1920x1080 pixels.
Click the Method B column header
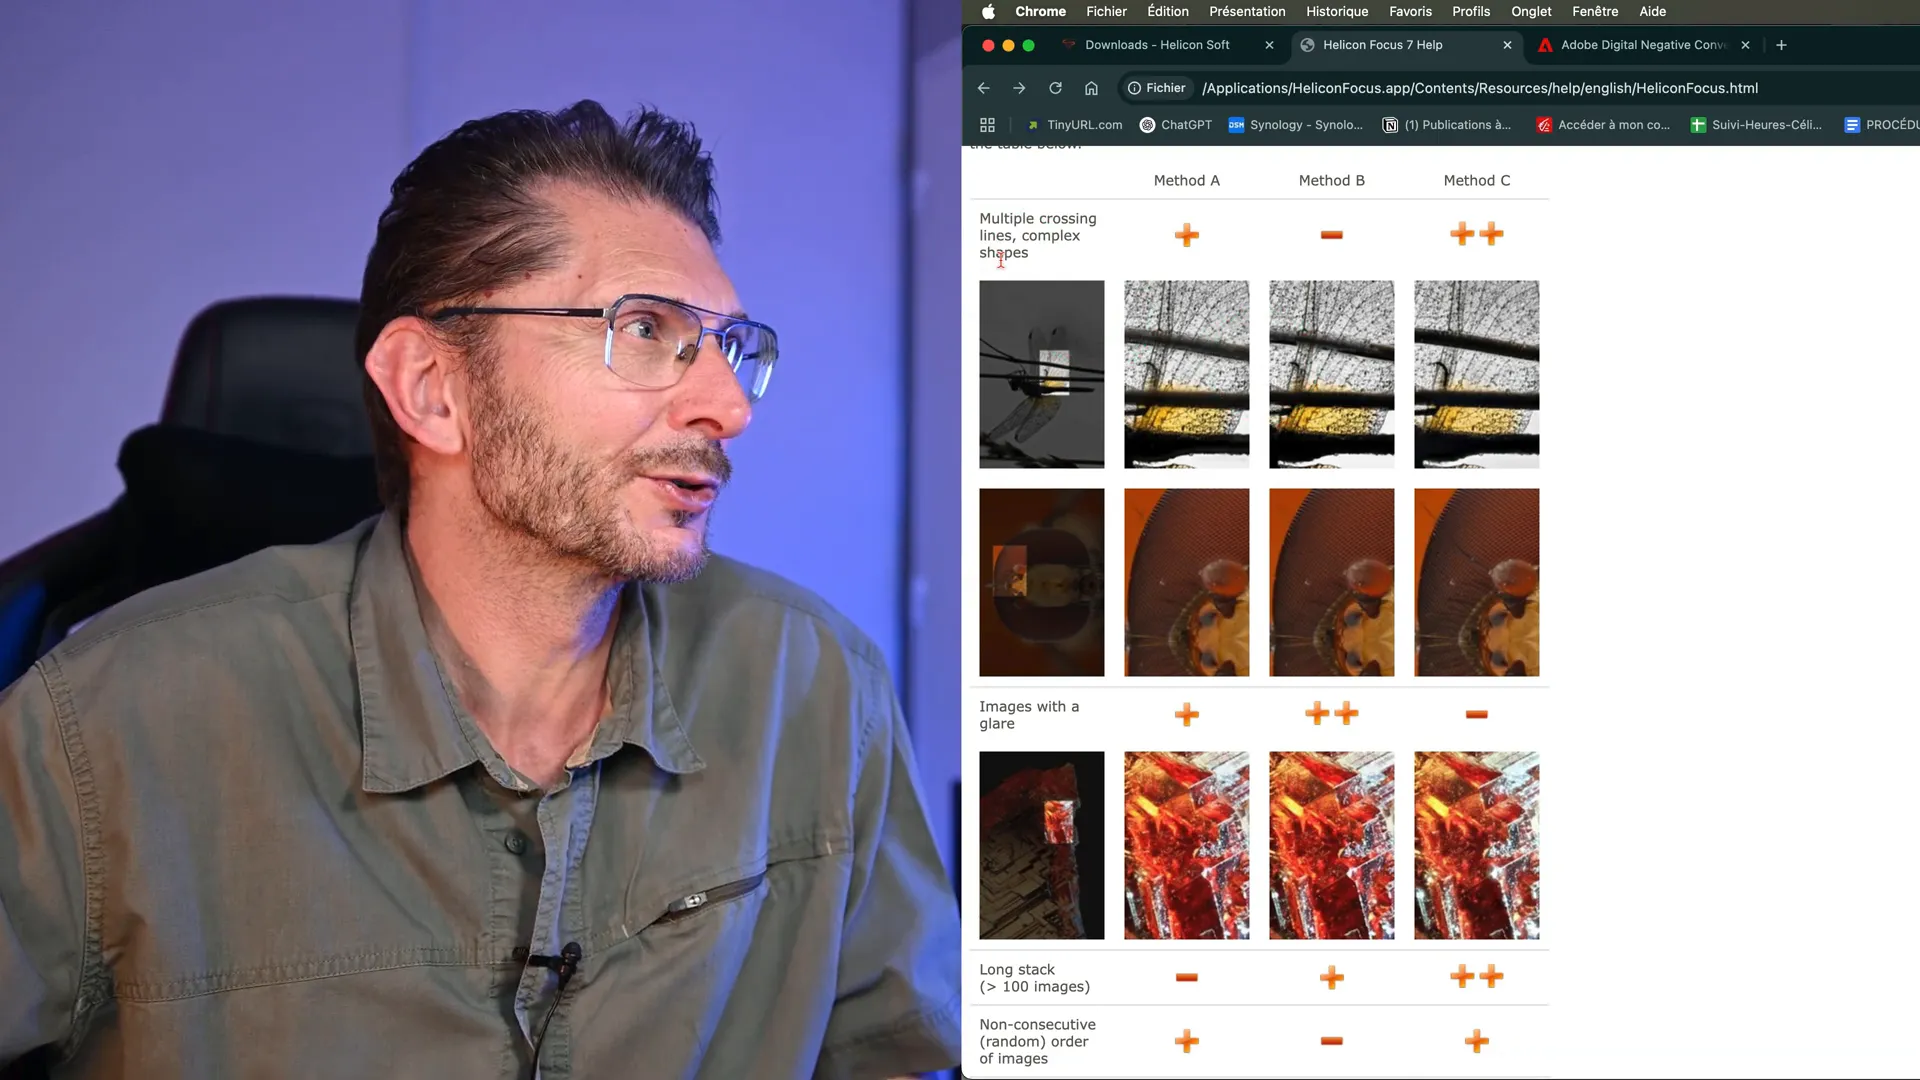point(1331,181)
